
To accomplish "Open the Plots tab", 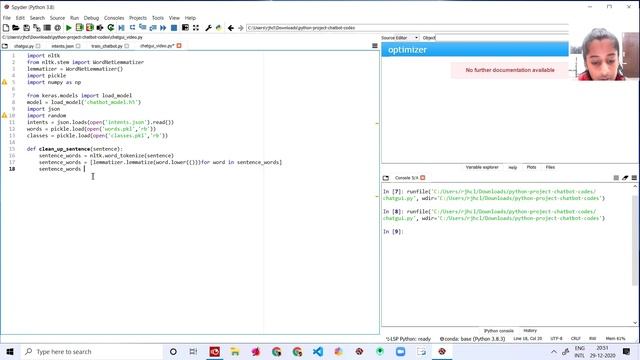I will (x=531, y=167).
